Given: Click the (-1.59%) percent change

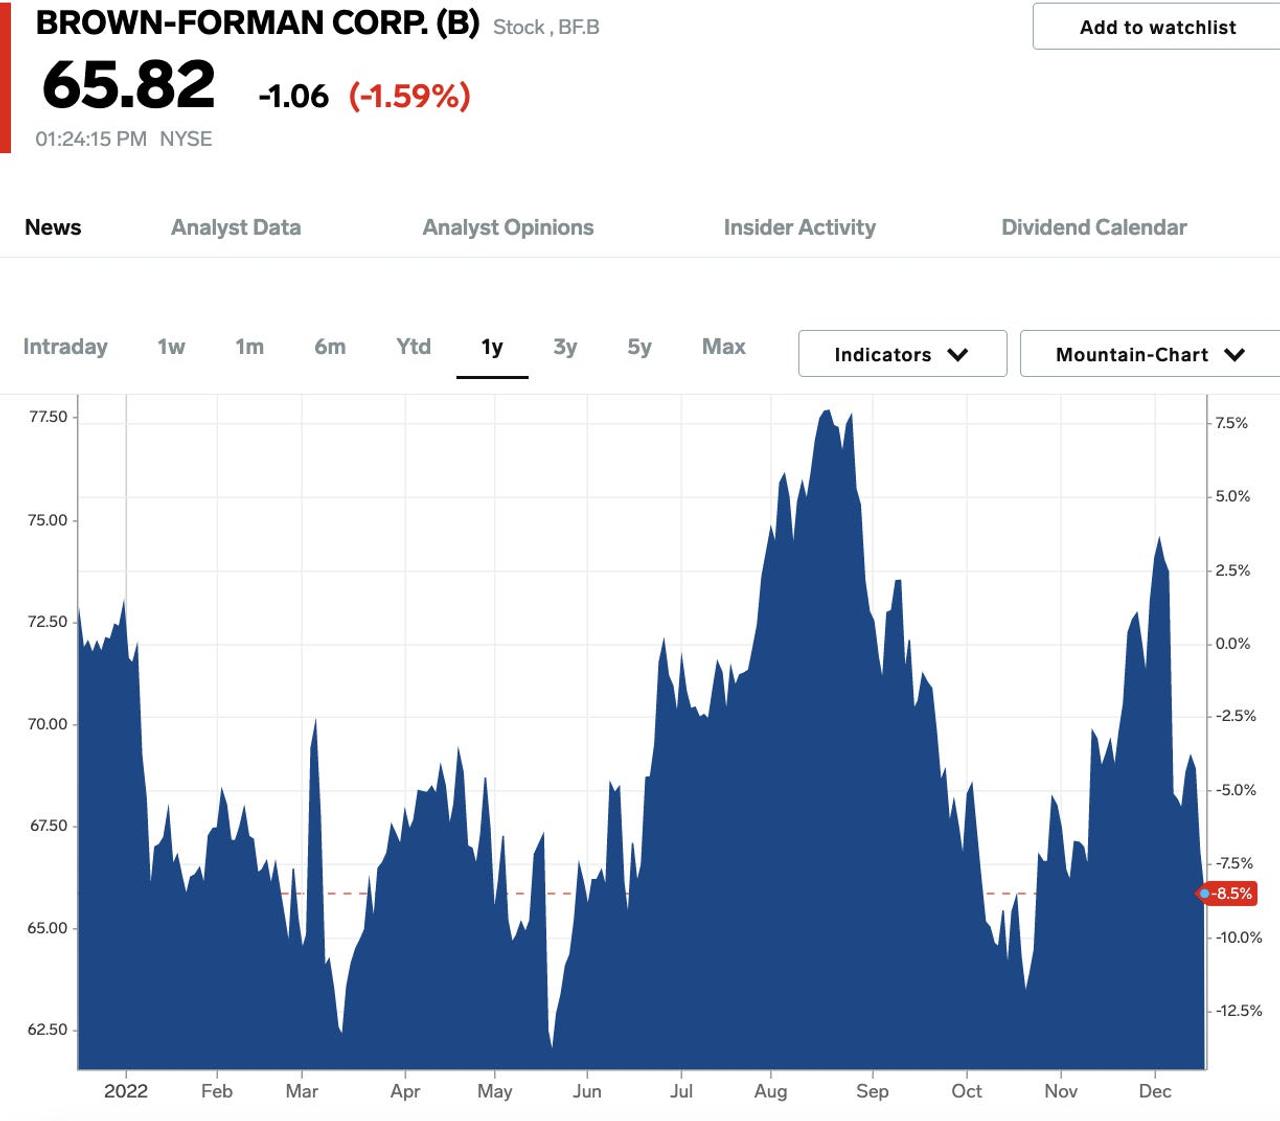Looking at the screenshot, I should 410,96.
